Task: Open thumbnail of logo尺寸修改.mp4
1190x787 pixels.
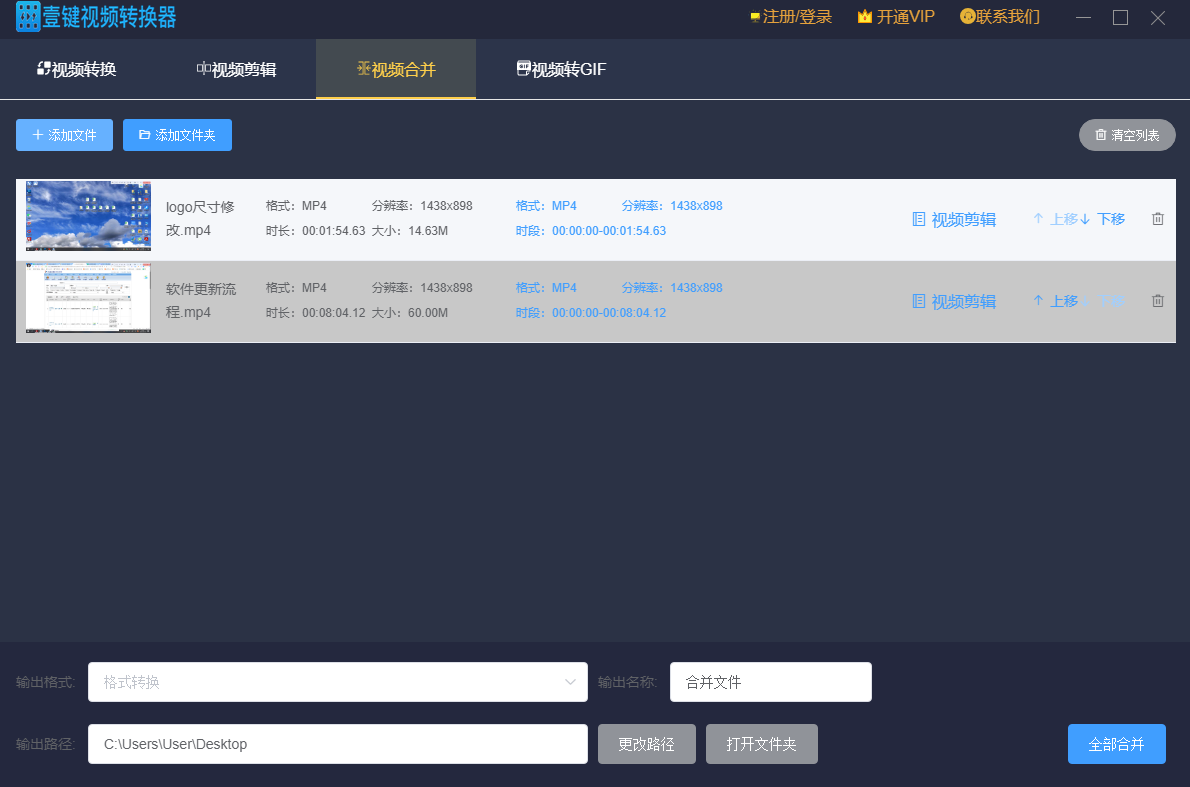Action: (88, 216)
